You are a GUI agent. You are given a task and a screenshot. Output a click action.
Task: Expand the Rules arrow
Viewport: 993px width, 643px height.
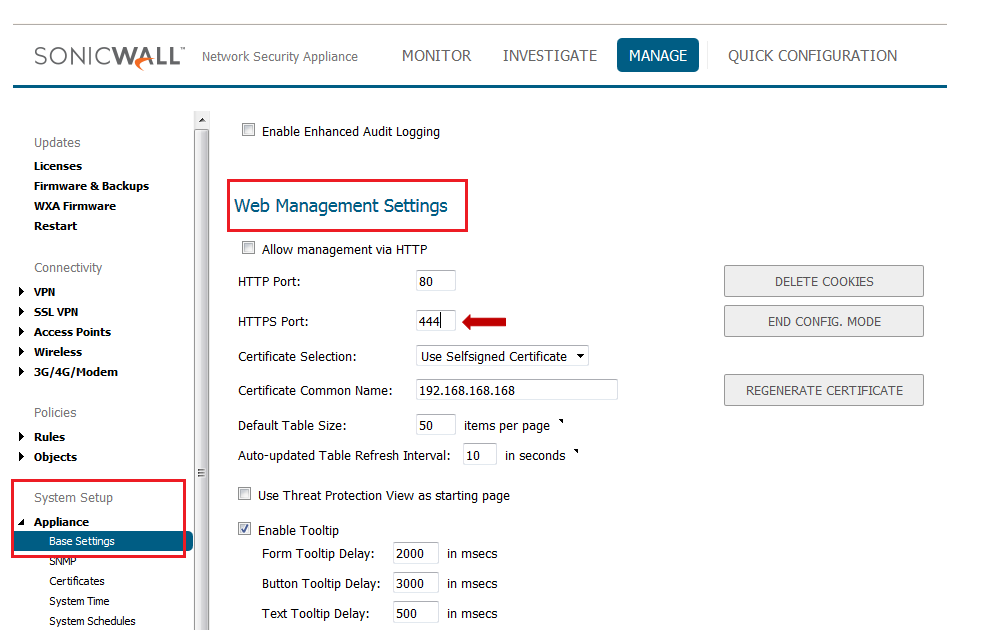[x=22, y=436]
